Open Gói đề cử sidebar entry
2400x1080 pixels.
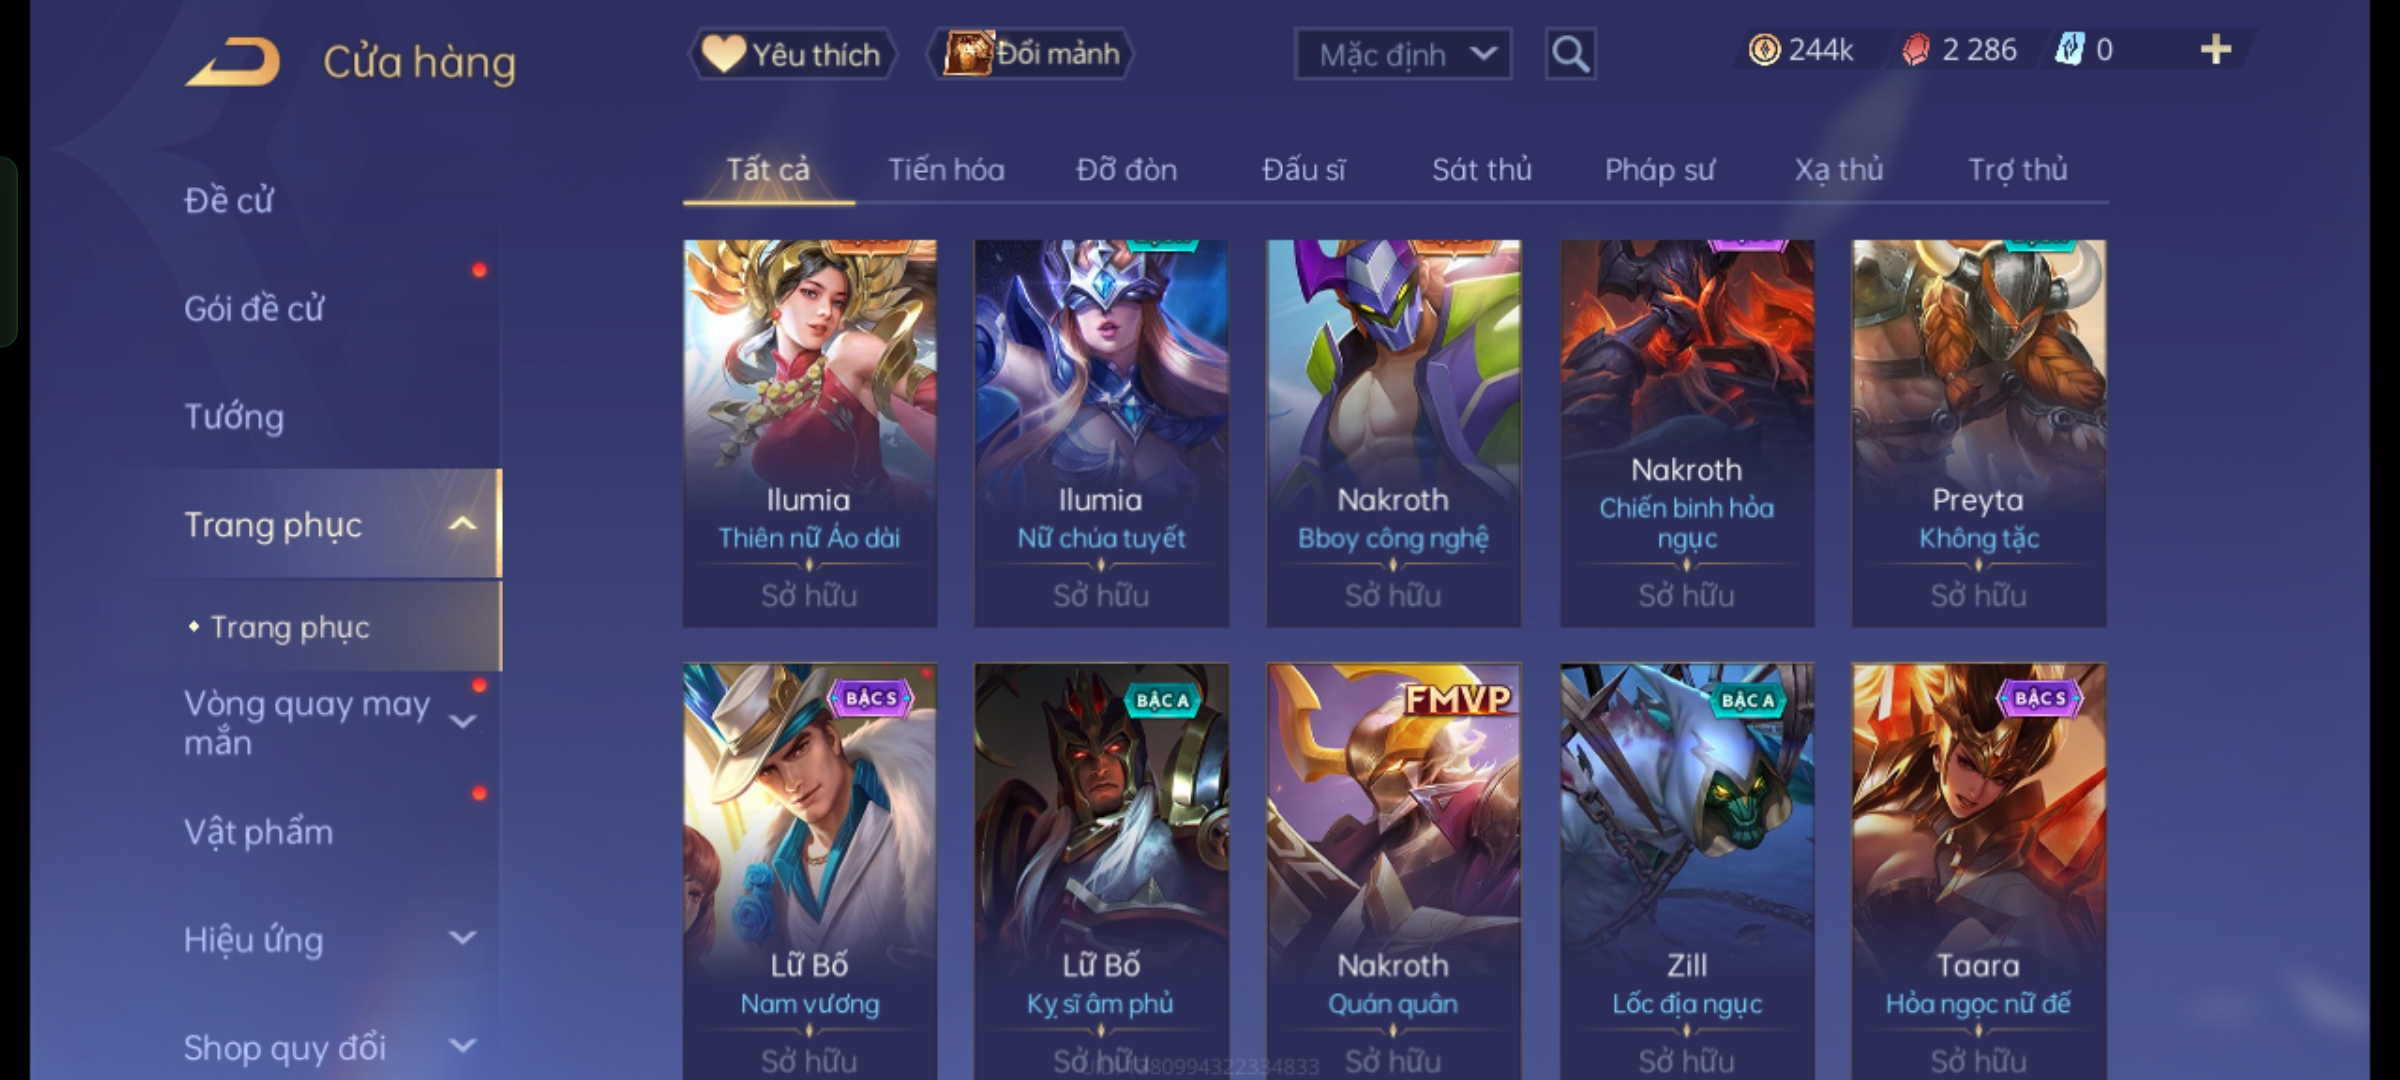pyautogui.click(x=254, y=308)
